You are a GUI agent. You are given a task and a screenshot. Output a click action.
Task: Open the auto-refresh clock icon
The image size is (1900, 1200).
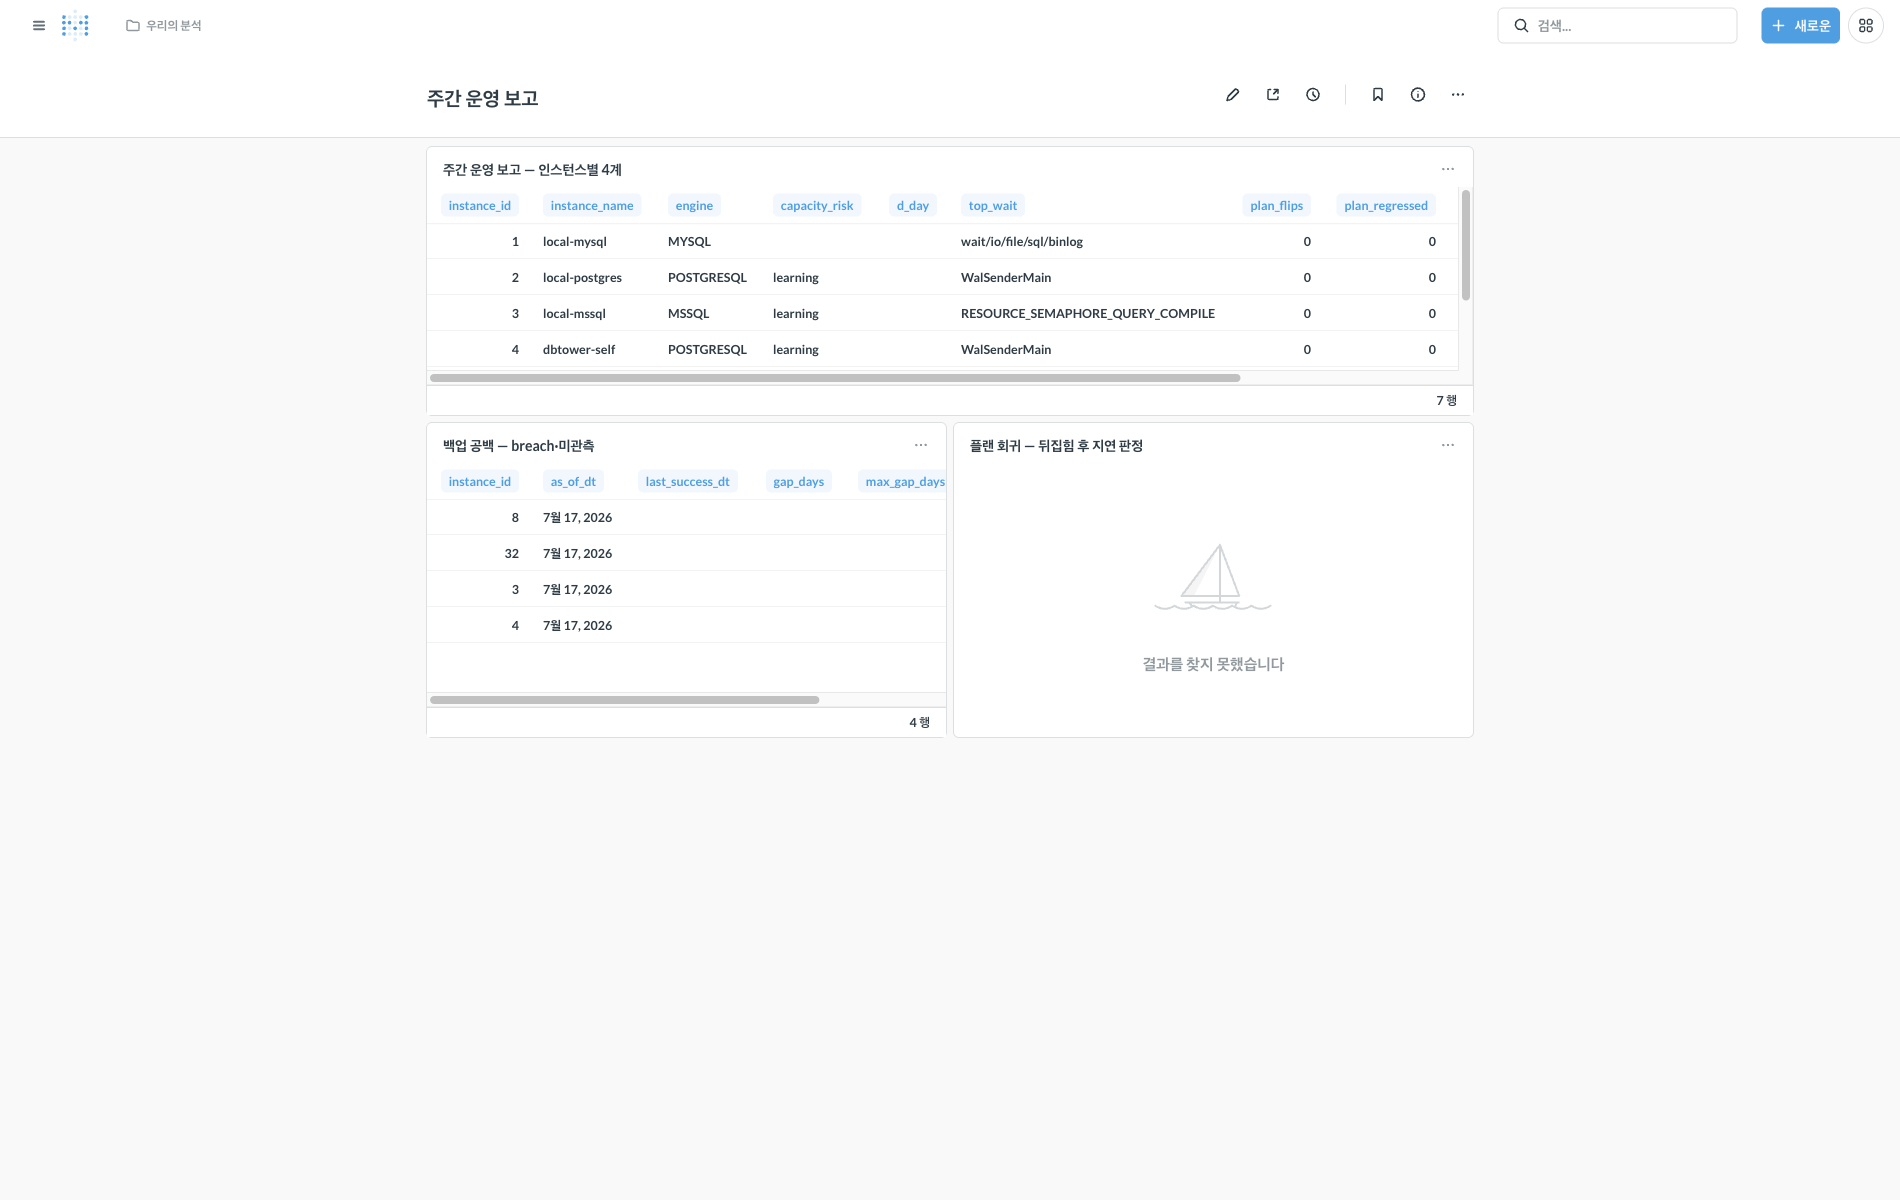point(1313,95)
